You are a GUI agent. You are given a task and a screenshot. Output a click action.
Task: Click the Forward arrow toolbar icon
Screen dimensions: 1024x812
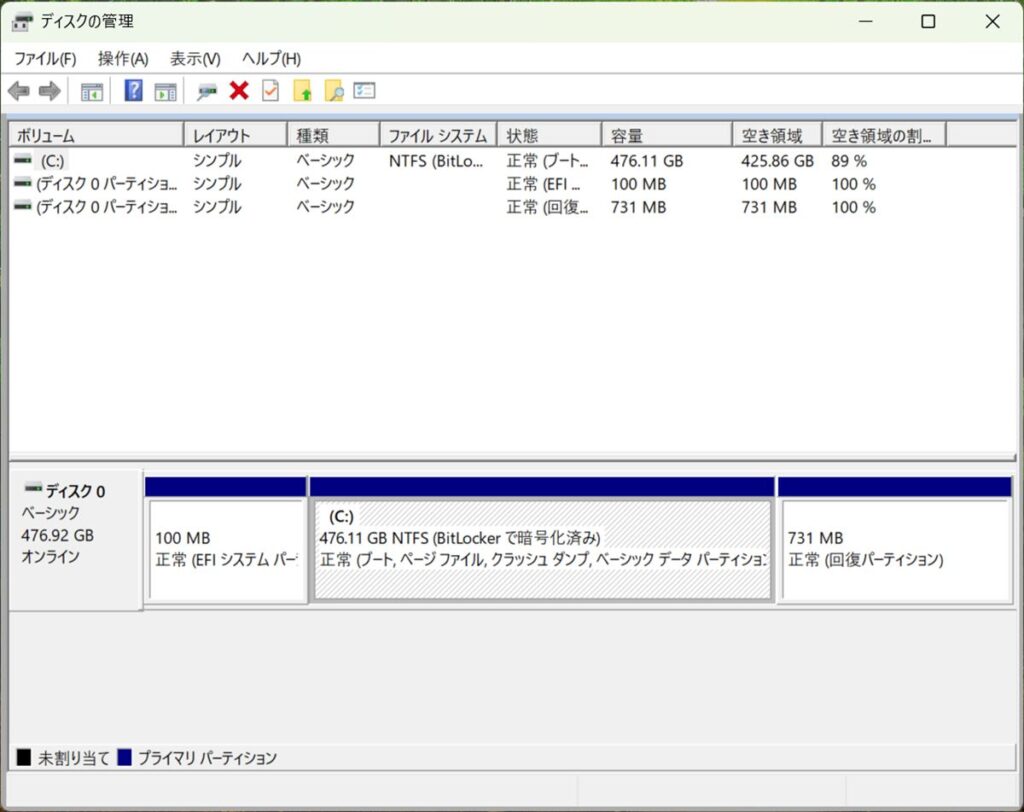coord(50,91)
